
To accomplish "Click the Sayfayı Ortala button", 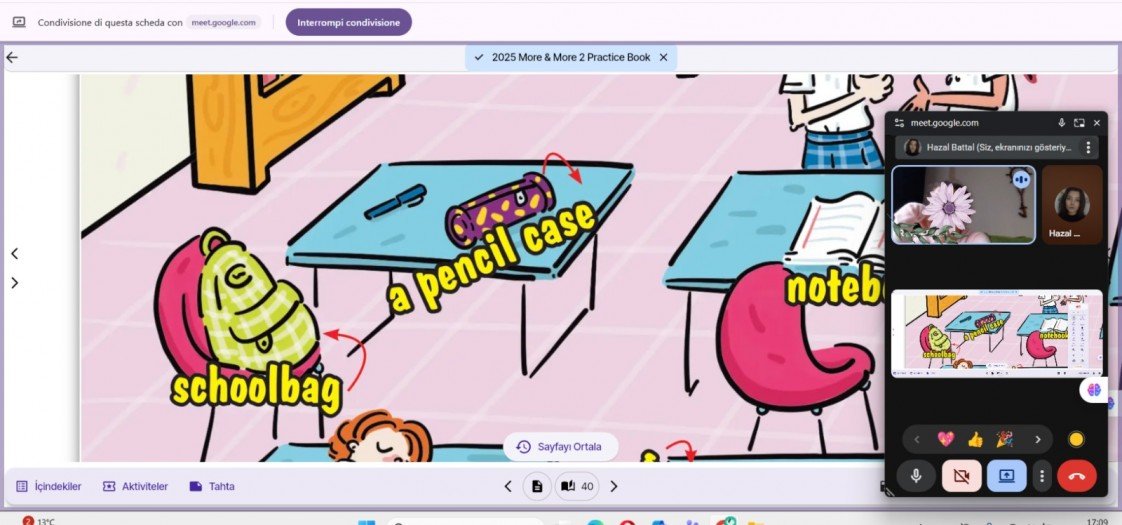I will [x=560, y=447].
